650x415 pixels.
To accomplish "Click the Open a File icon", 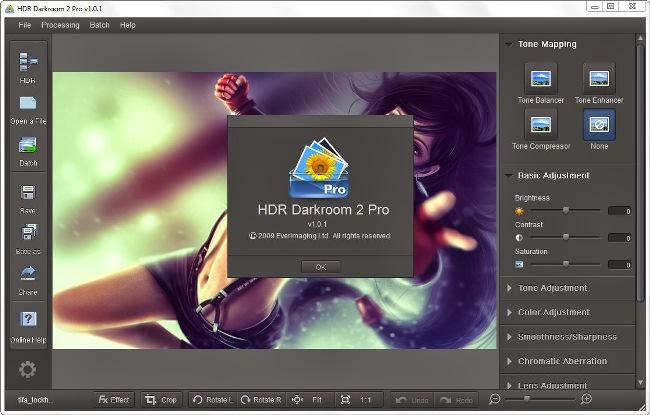I will coord(28,103).
